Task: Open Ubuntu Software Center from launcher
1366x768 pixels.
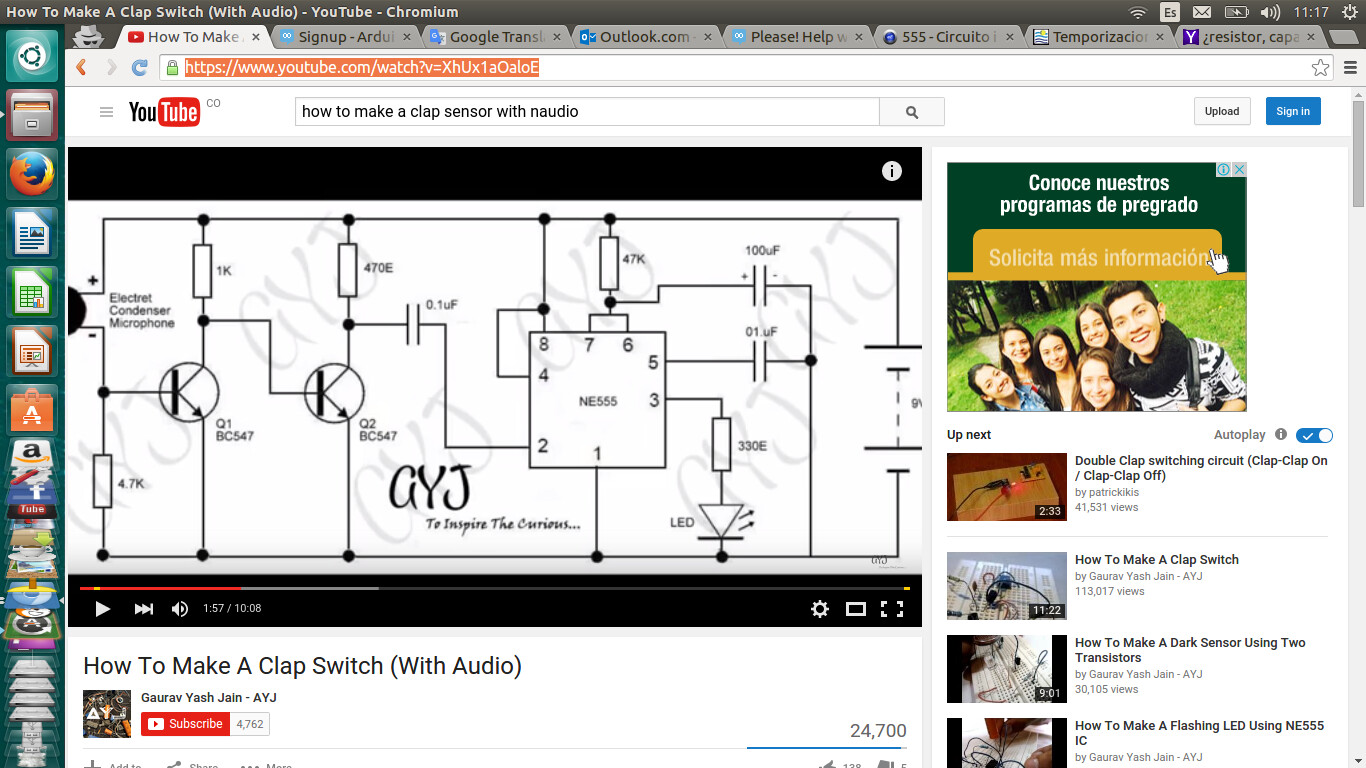Action: [32, 410]
